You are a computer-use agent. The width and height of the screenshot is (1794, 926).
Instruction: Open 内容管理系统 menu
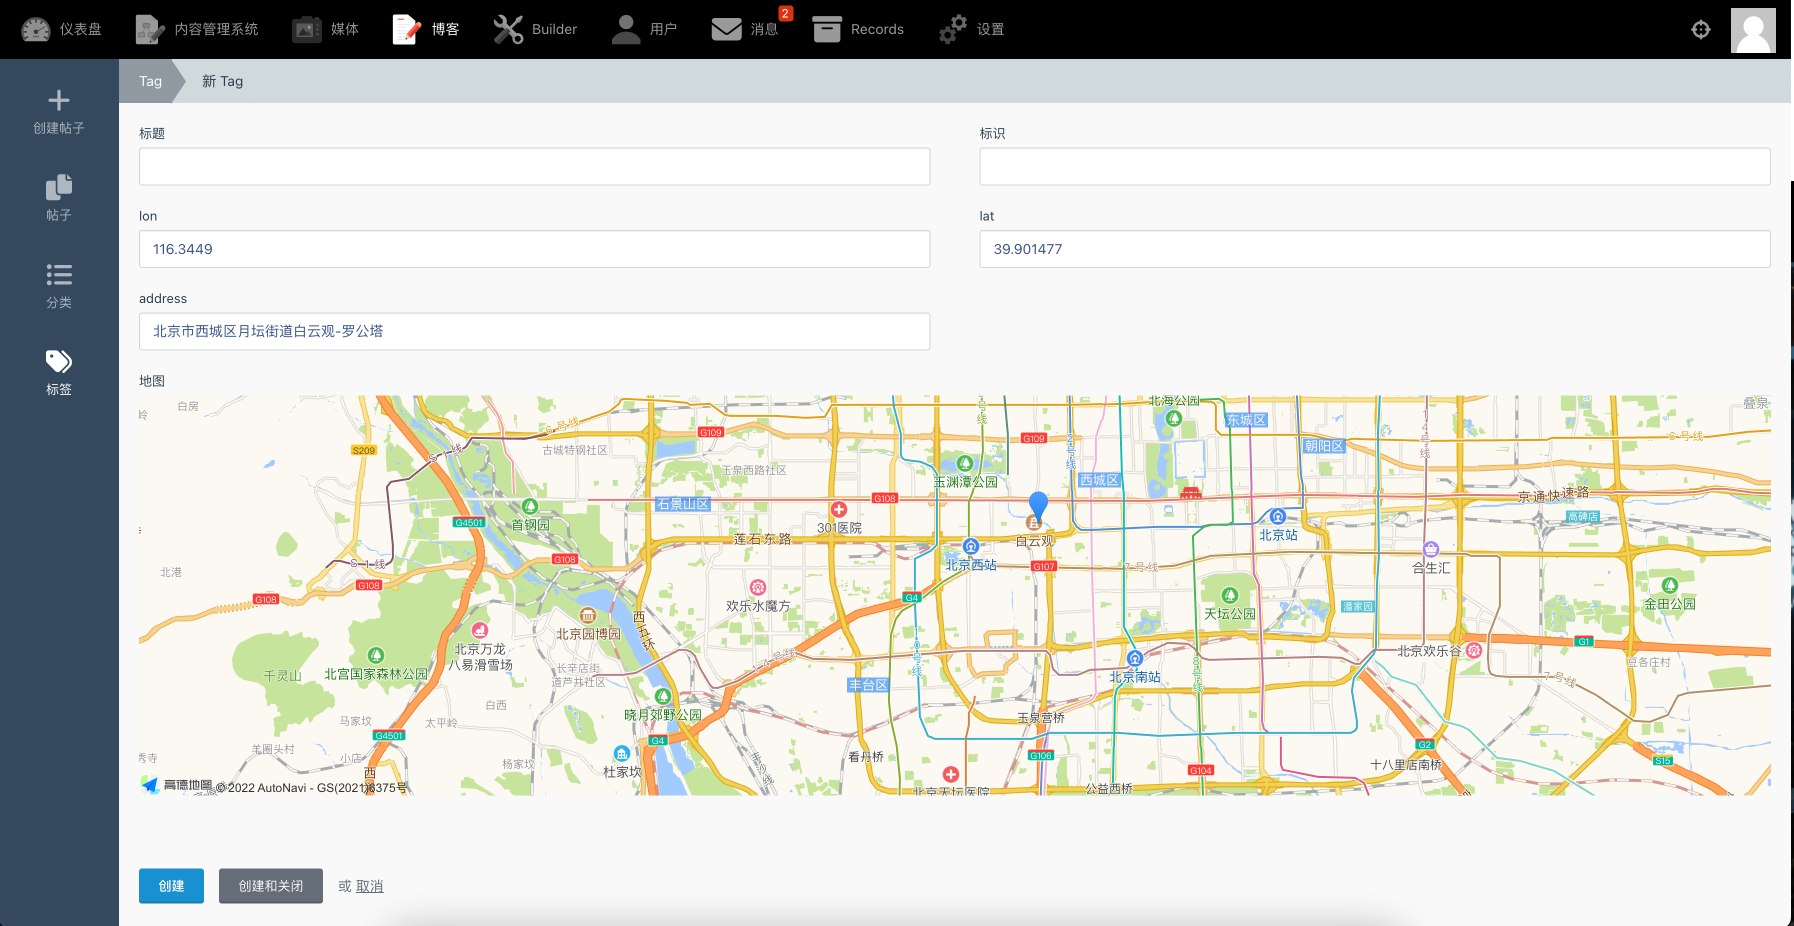click(x=197, y=30)
